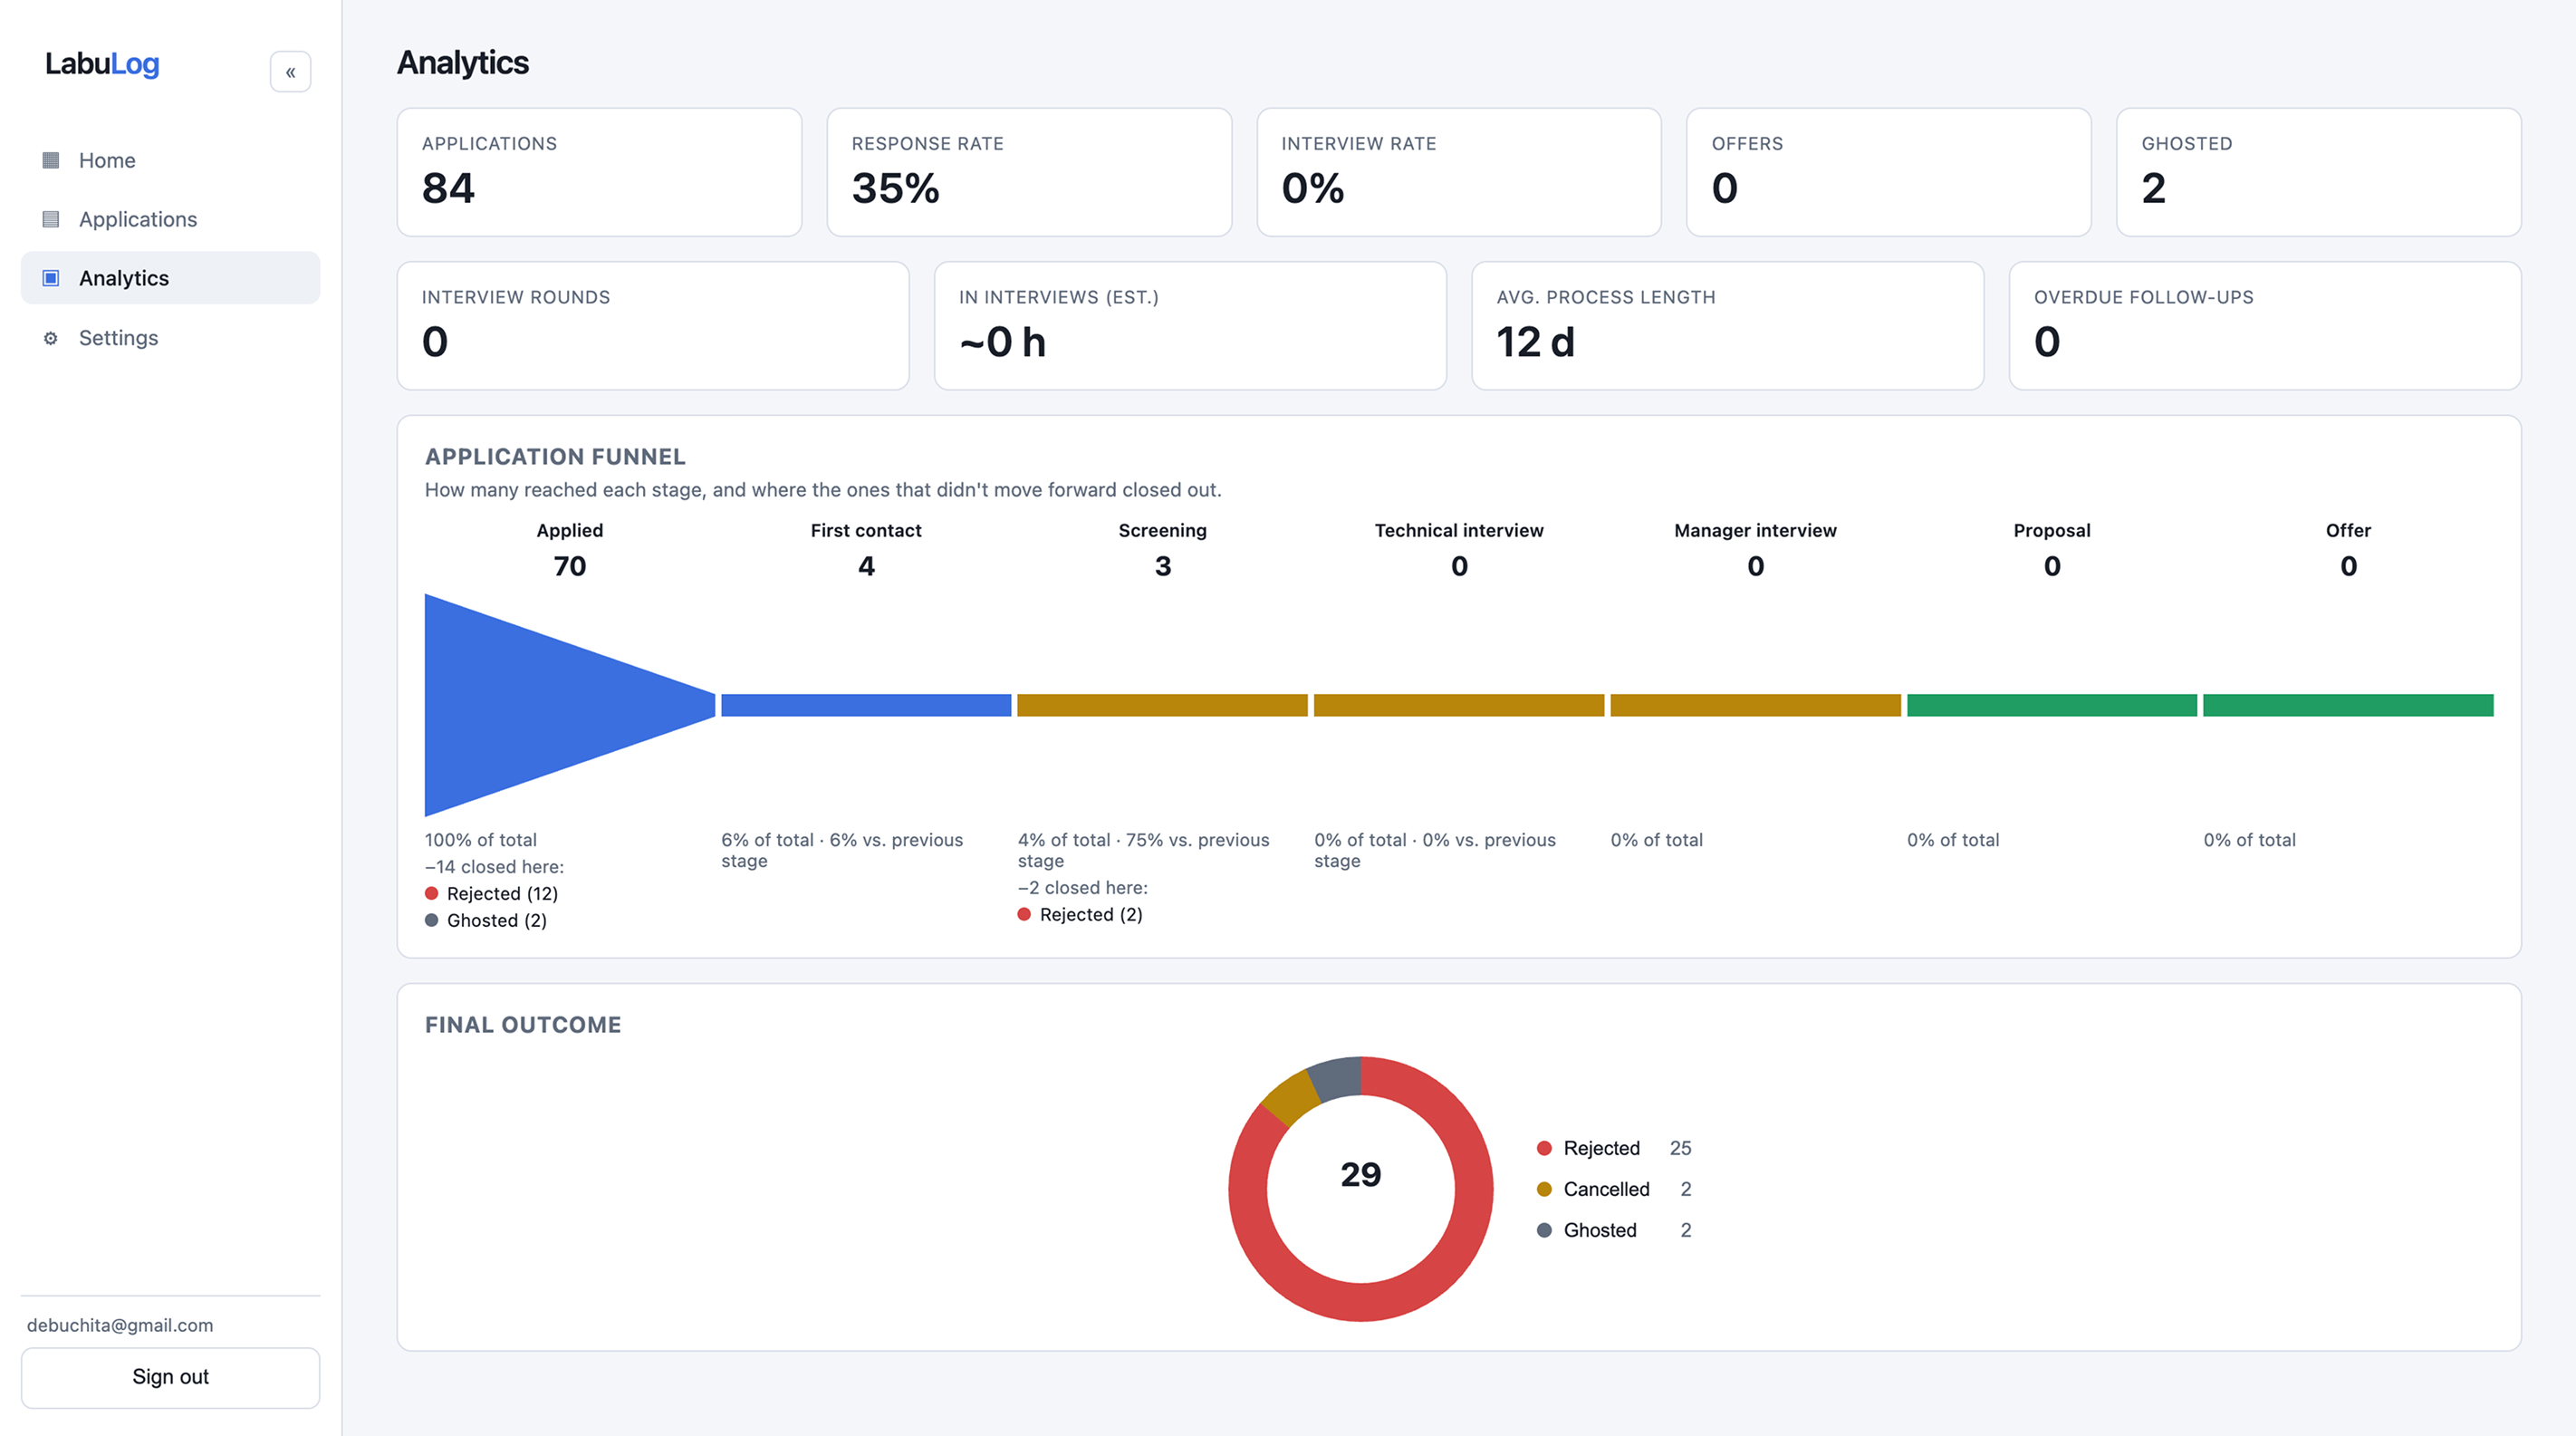Image resolution: width=2576 pixels, height=1436 pixels.
Task: Click the Ghosted 2 legend entry
Action: [1613, 1230]
